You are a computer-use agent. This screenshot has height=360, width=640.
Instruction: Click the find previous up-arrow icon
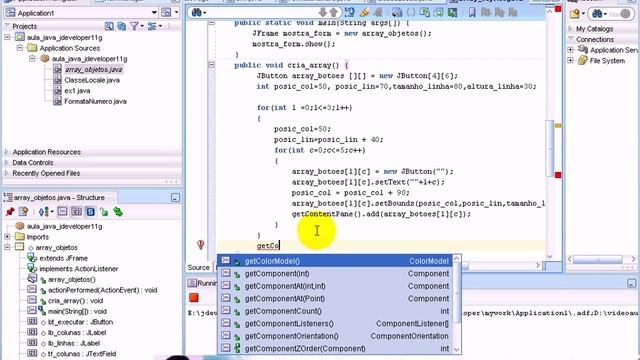[x=333, y=13]
